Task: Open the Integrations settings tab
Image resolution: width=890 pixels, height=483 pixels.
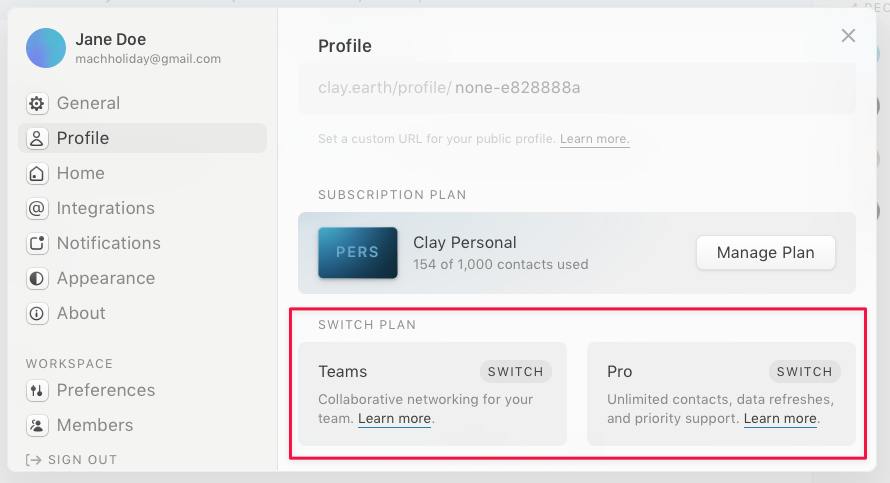Action: [x=105, y=209]
